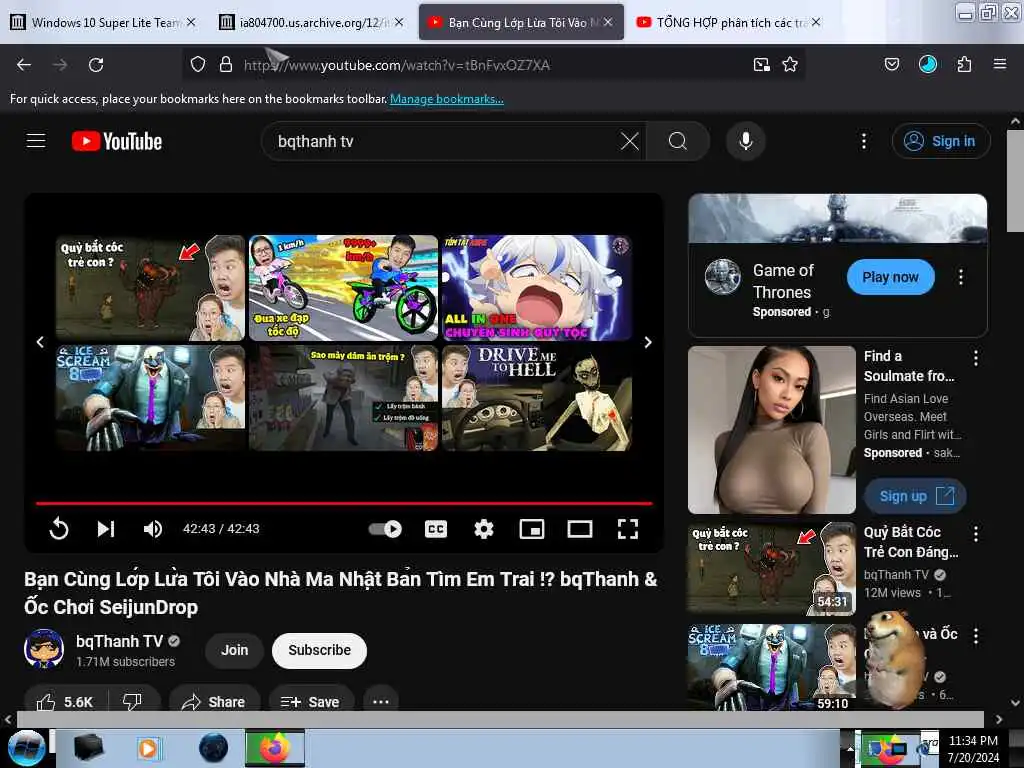The image size is (1024, 768).
Task: Open options for Ice Scream 8 sidebar video
Action: [976, 636]
